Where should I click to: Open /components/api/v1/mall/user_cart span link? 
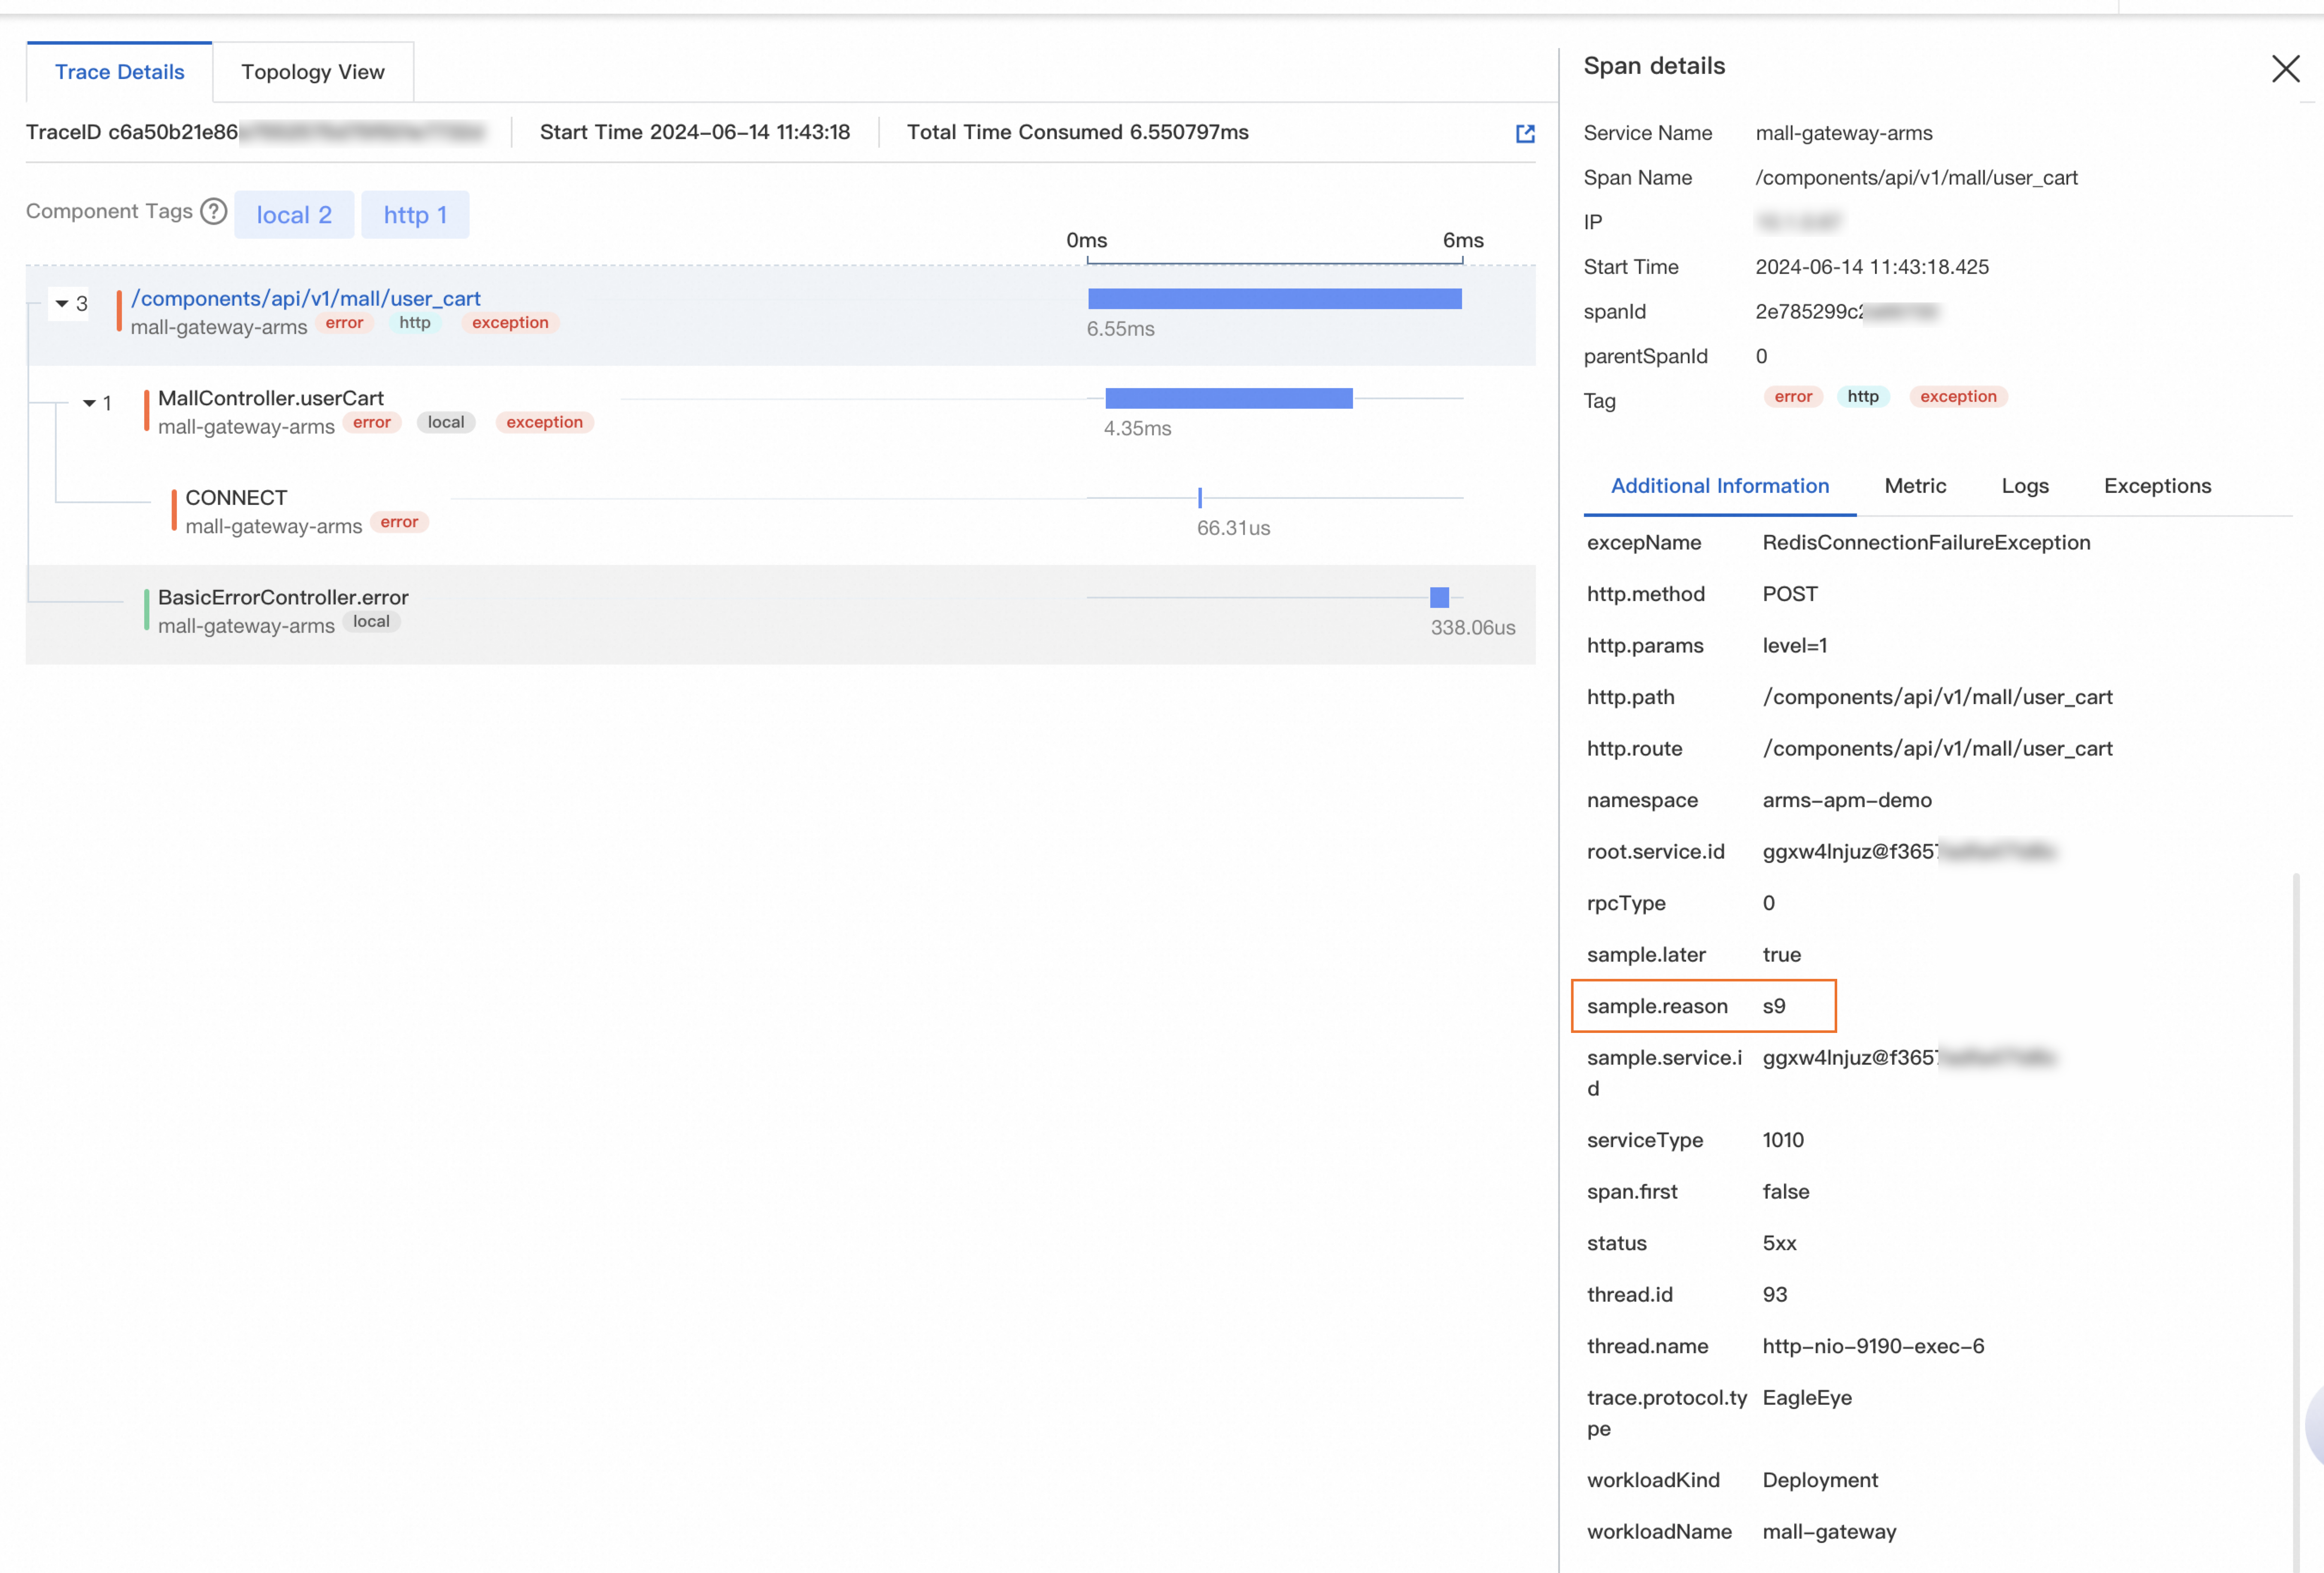(305, 298)
